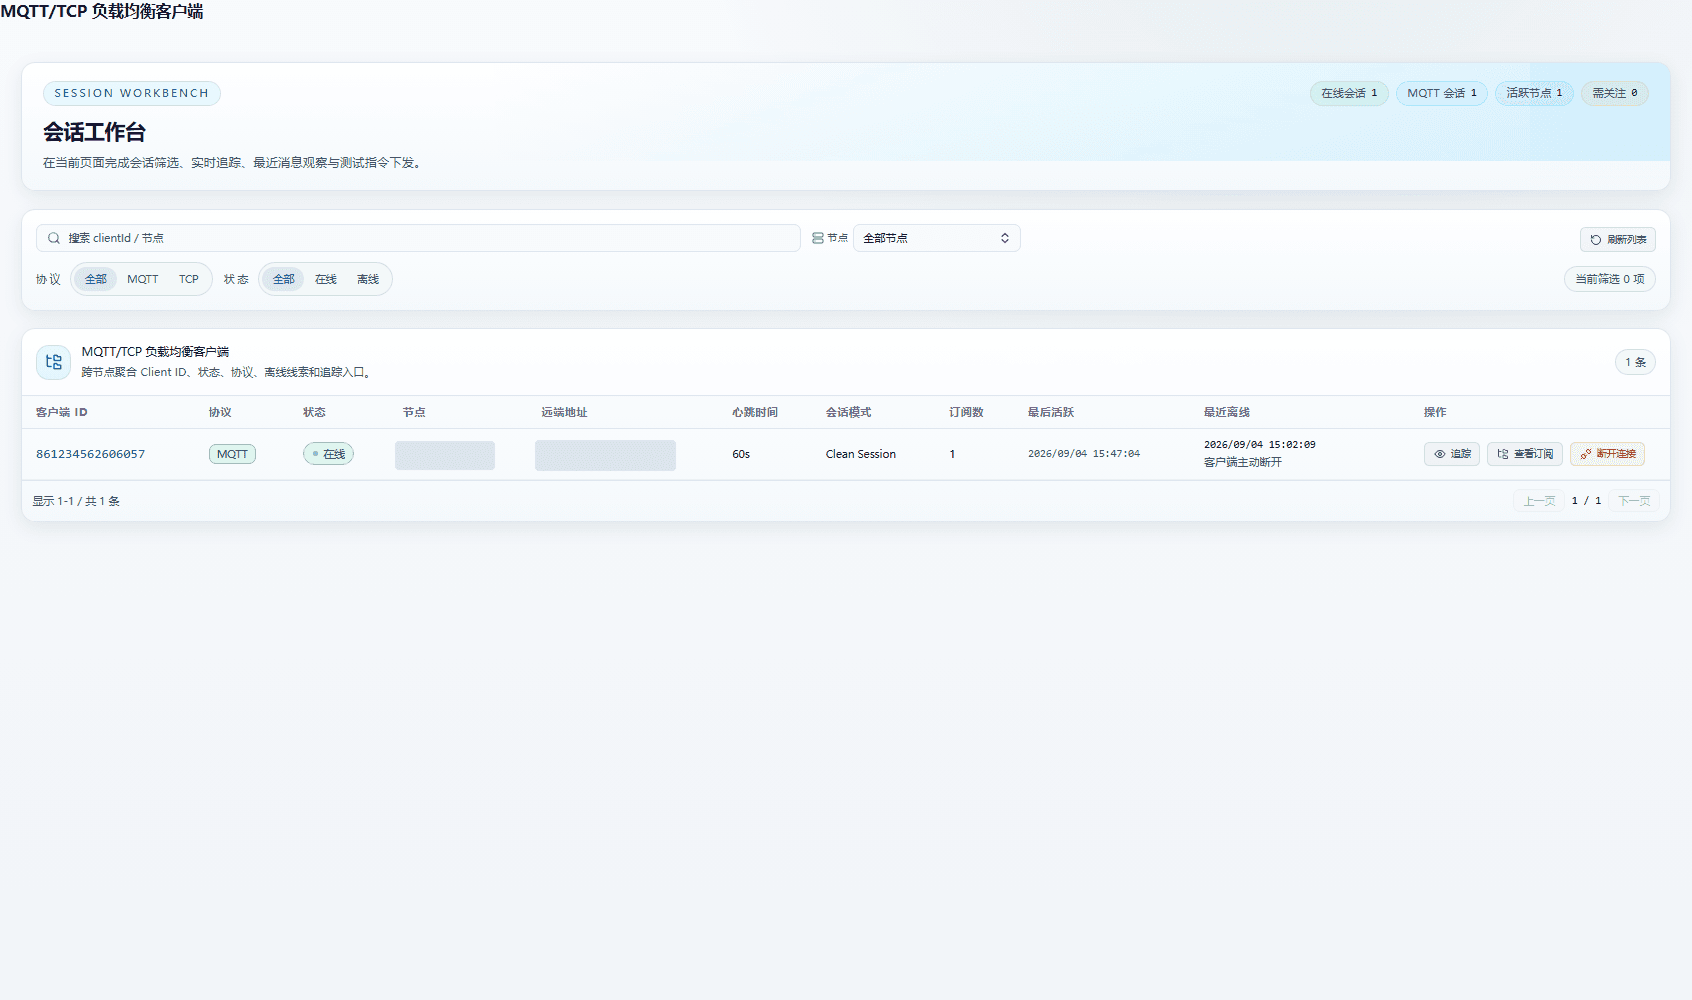Click the 活跃节点 1 stat chip
Screen dimensions: 1692x1000
click(1535, 93)
